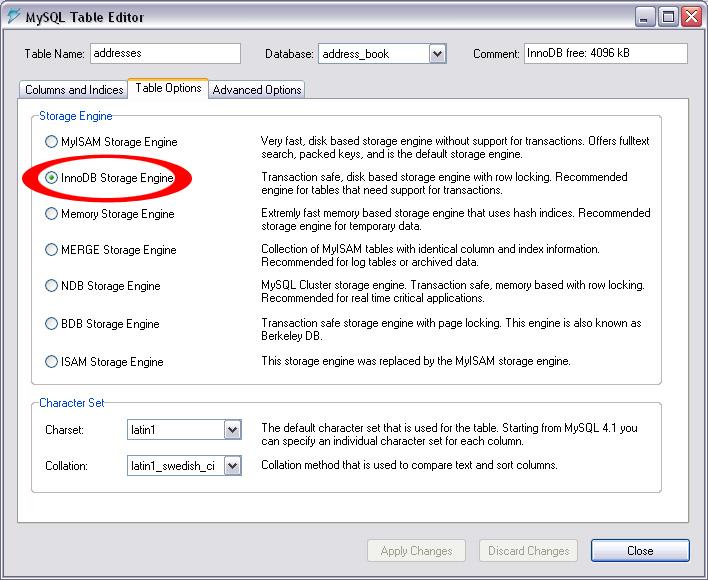
Task: Click the collation method description text
Action: (x=409, y=465)
